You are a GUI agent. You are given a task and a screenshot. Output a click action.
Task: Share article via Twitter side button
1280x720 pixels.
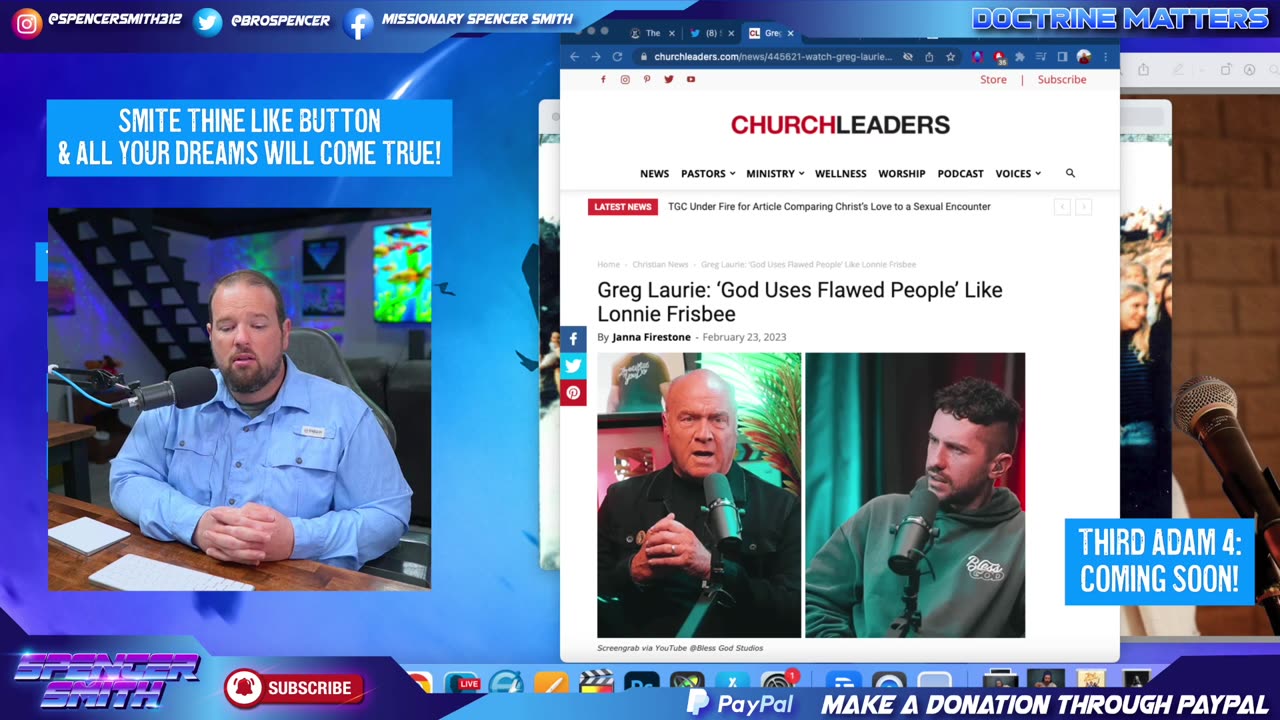tap(573, 366)
